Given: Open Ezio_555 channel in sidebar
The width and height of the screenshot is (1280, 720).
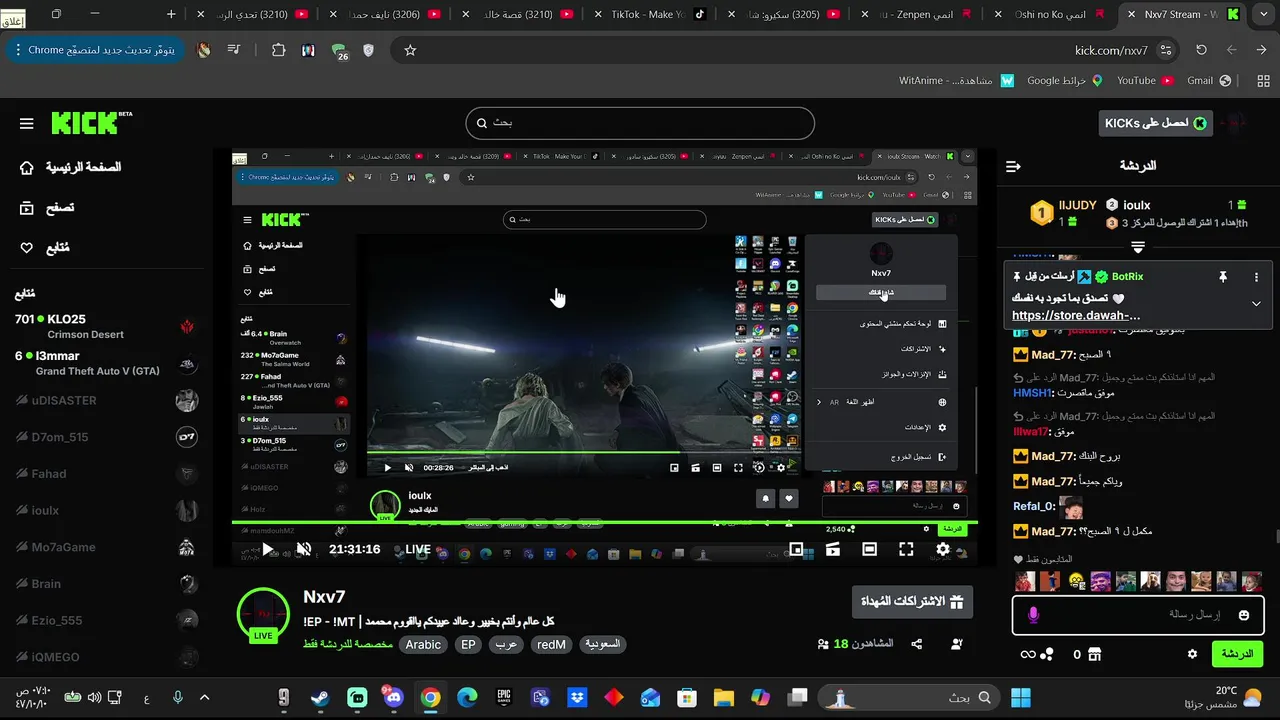Looking at the screenshot, I should [105, 620].
